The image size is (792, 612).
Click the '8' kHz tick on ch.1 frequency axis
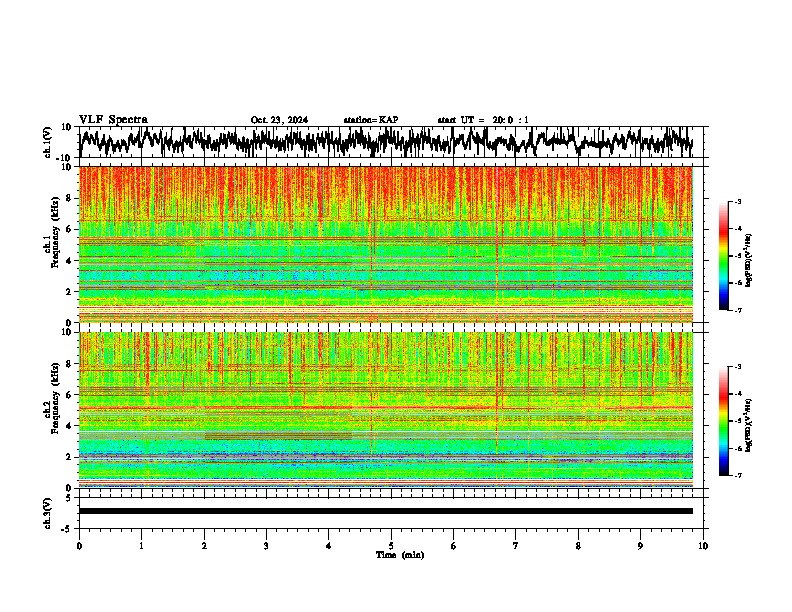pyautogui.click(x=69, y=198)
